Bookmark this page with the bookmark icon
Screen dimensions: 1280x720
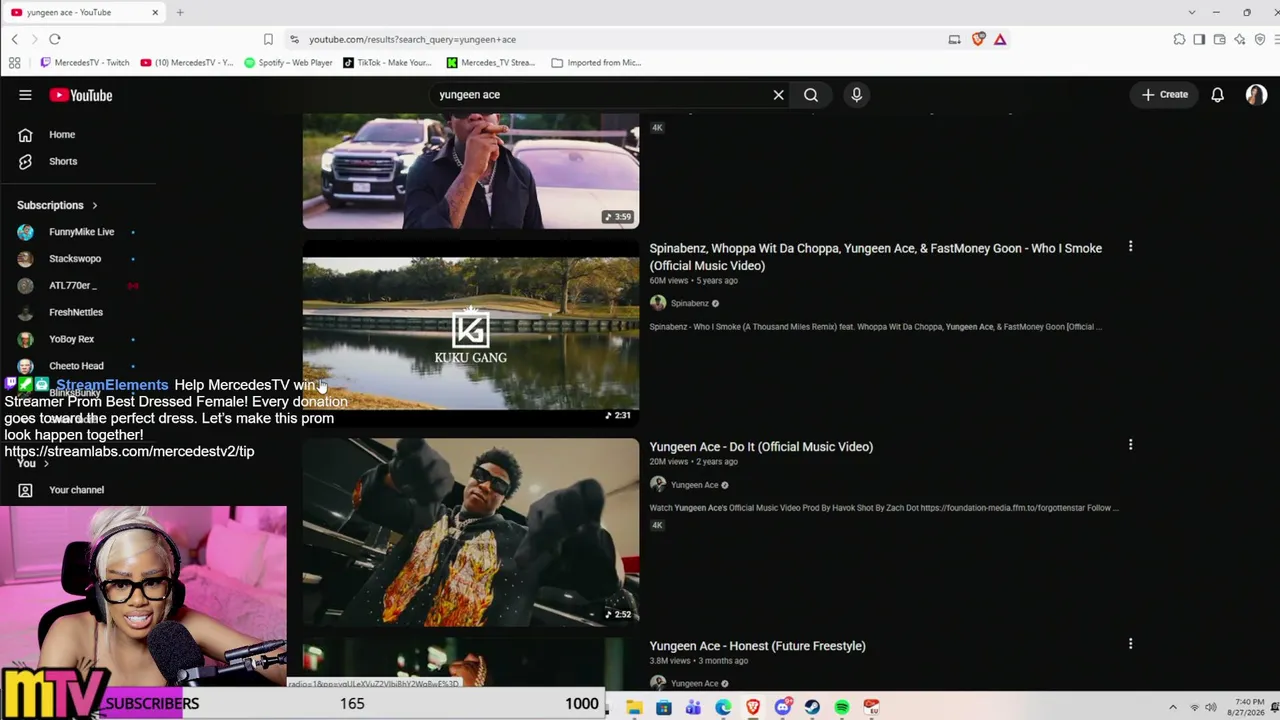268,39
